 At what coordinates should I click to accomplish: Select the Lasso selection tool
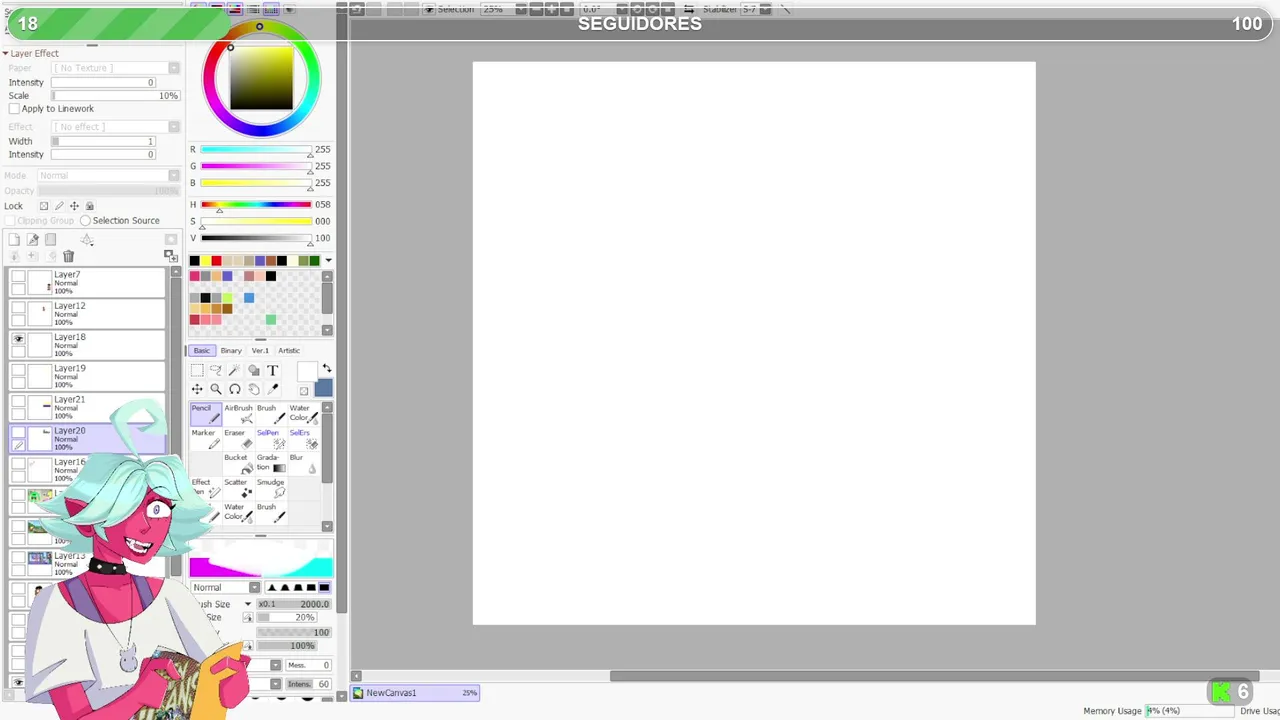pos(216,370)
